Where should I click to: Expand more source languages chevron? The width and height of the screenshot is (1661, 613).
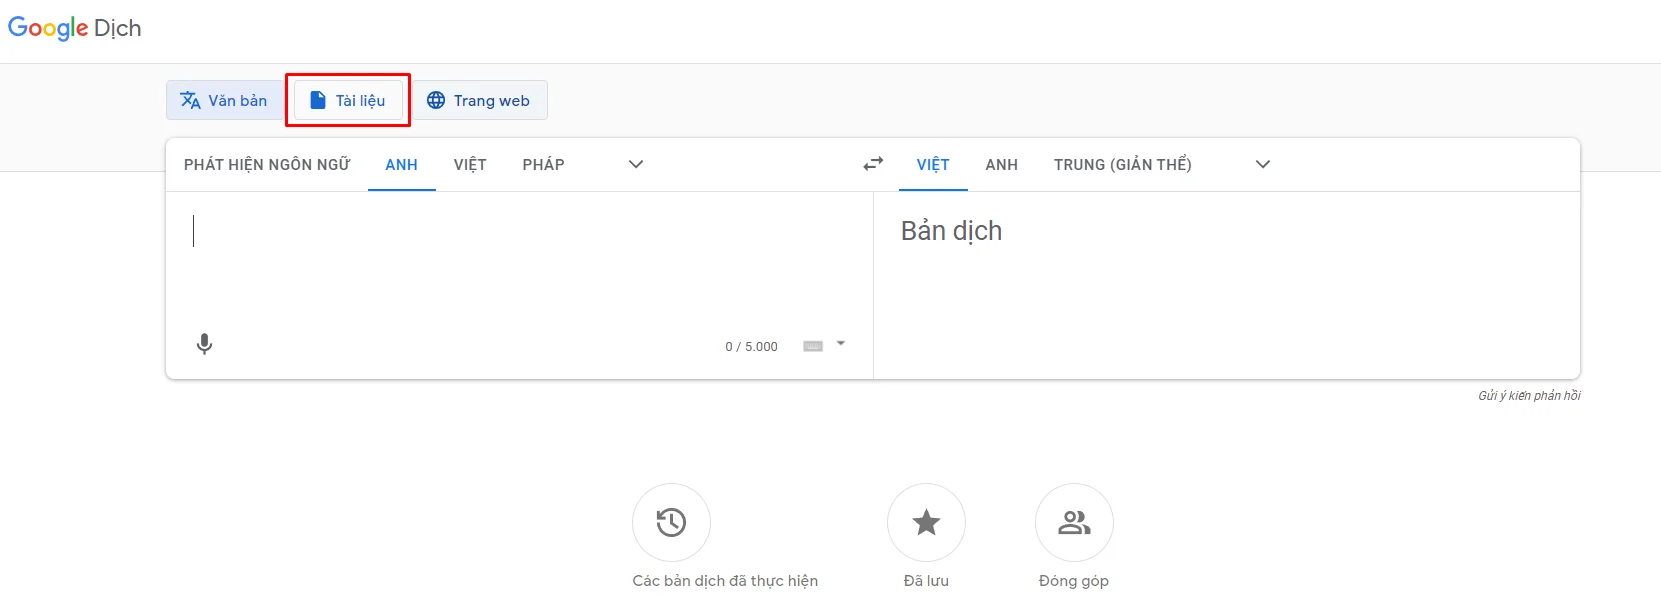[x=636, y=164]
